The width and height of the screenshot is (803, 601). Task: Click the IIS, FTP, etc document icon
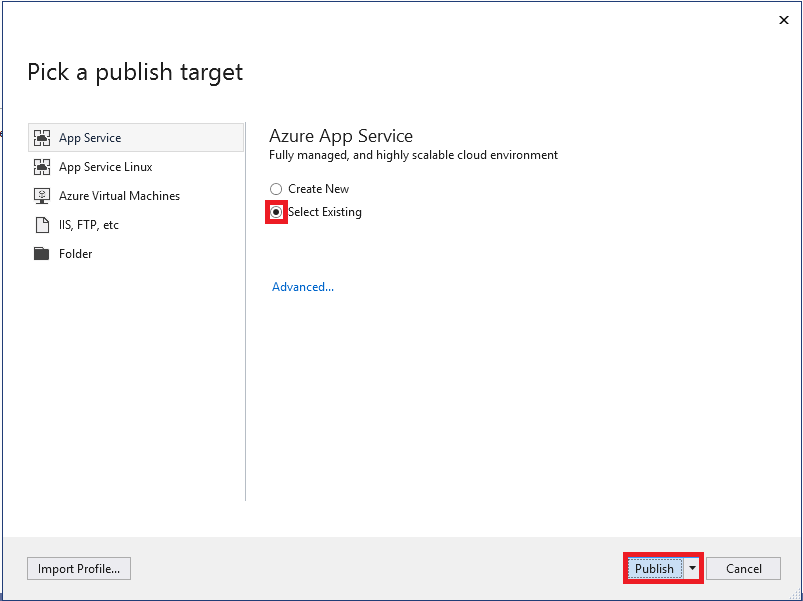click(x=42, y=225)
